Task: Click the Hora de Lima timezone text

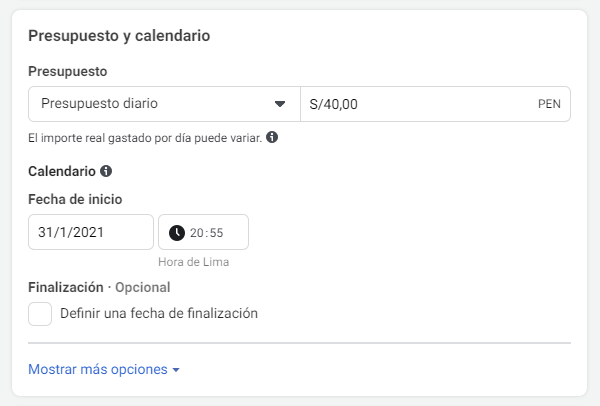Action: click(x=194, y=262)
